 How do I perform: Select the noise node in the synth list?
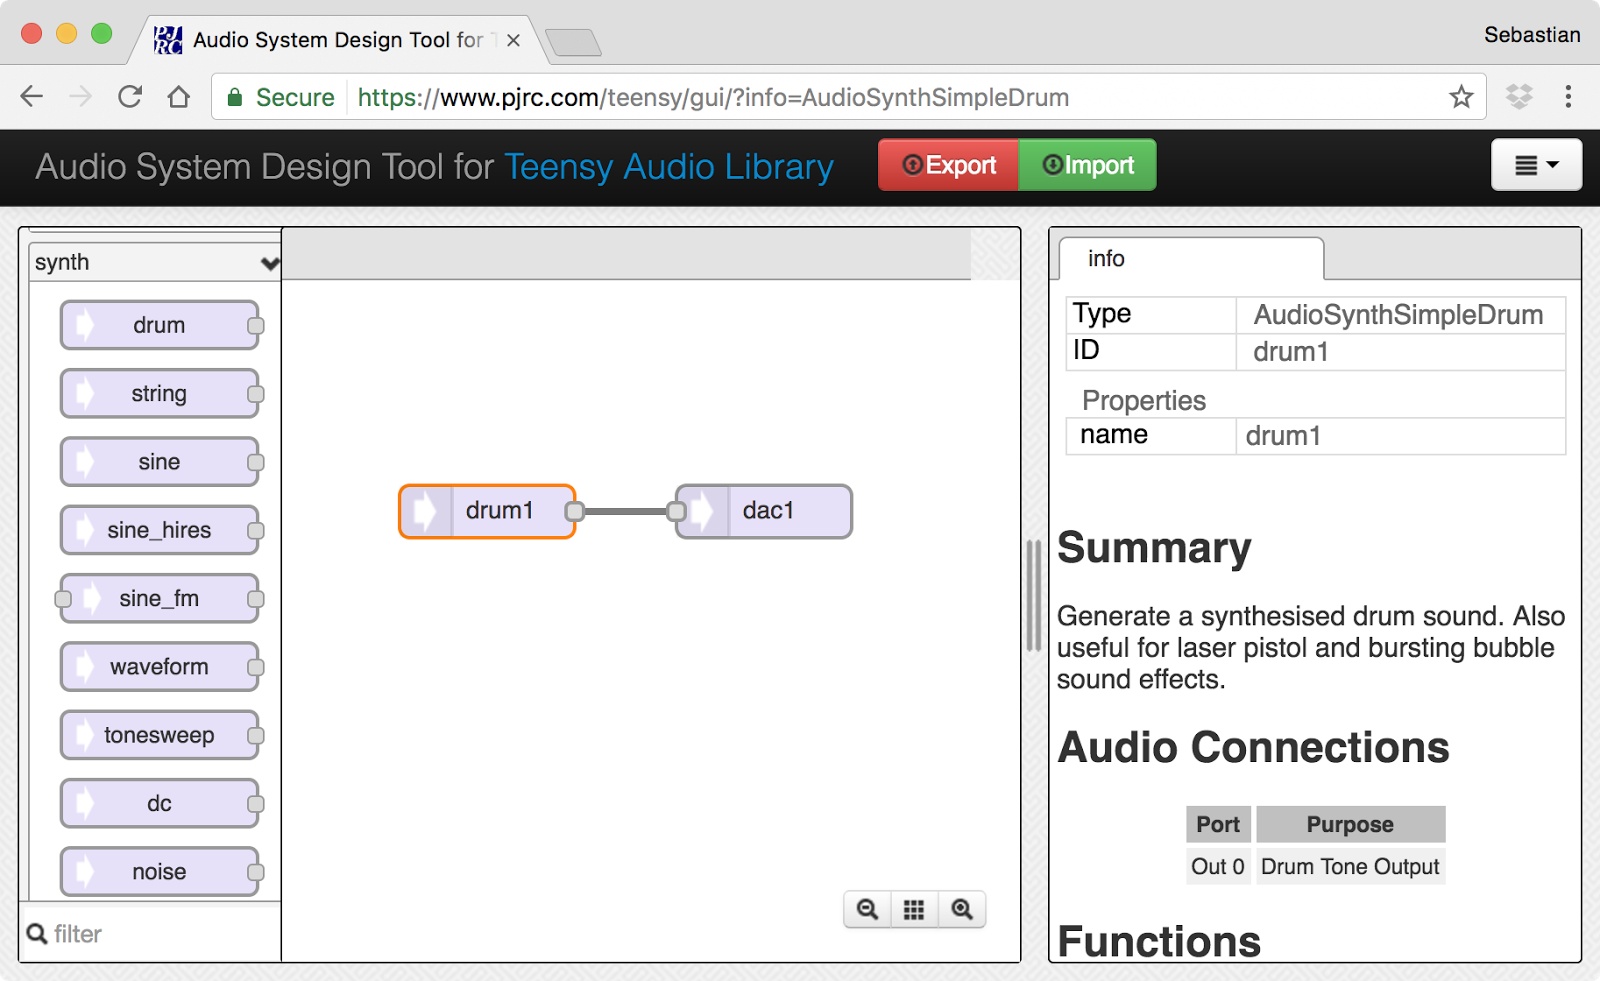[160, 871]
